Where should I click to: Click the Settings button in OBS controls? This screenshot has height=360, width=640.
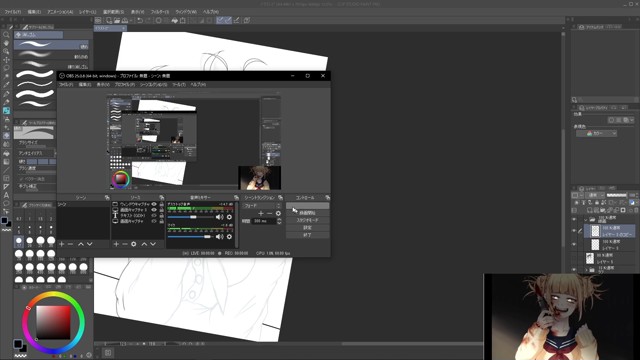pos(307,227)
